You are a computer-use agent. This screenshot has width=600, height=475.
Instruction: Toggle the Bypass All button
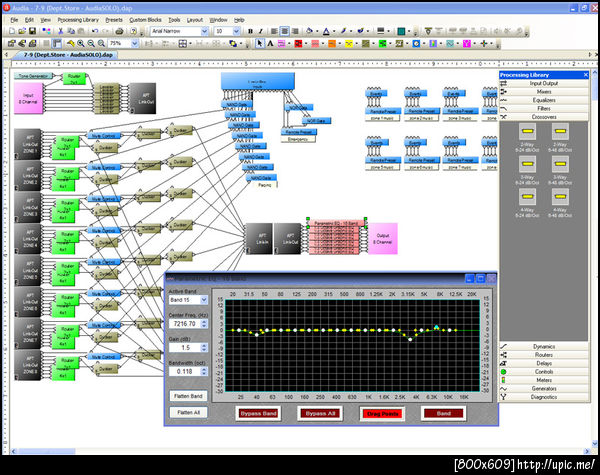tap(320, 413)
